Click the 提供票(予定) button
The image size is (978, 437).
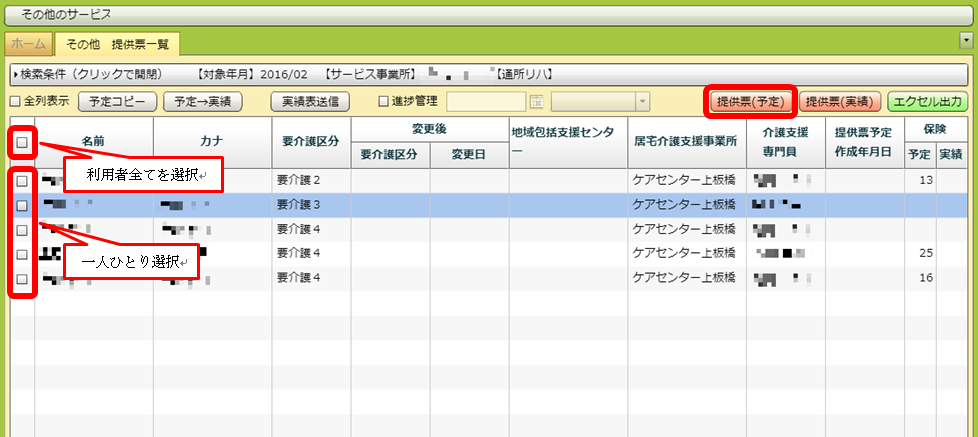pyautogui.click(x=752, y=101)
